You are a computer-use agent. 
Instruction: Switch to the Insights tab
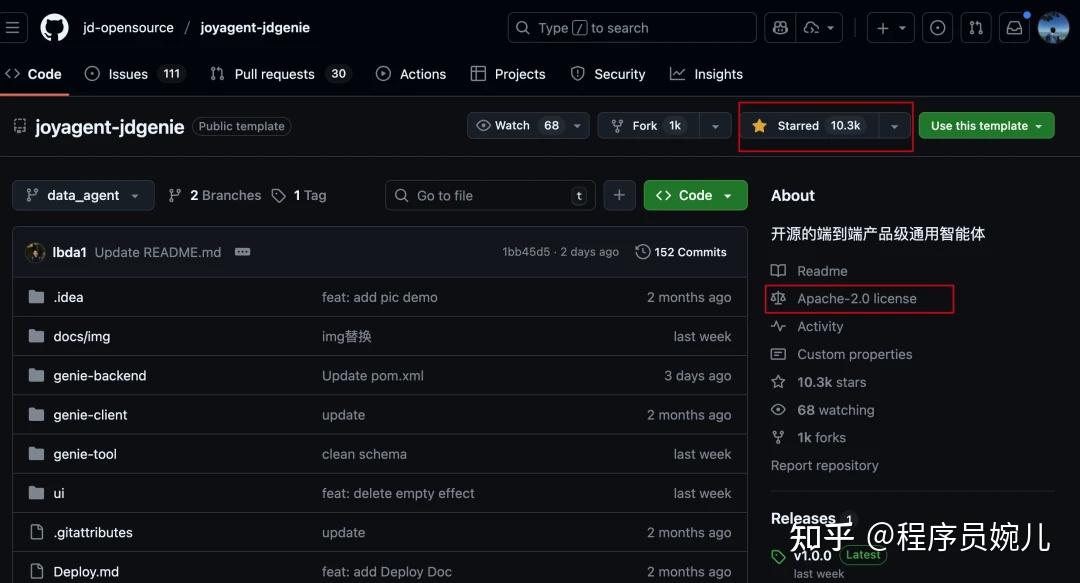click(707, 74)
